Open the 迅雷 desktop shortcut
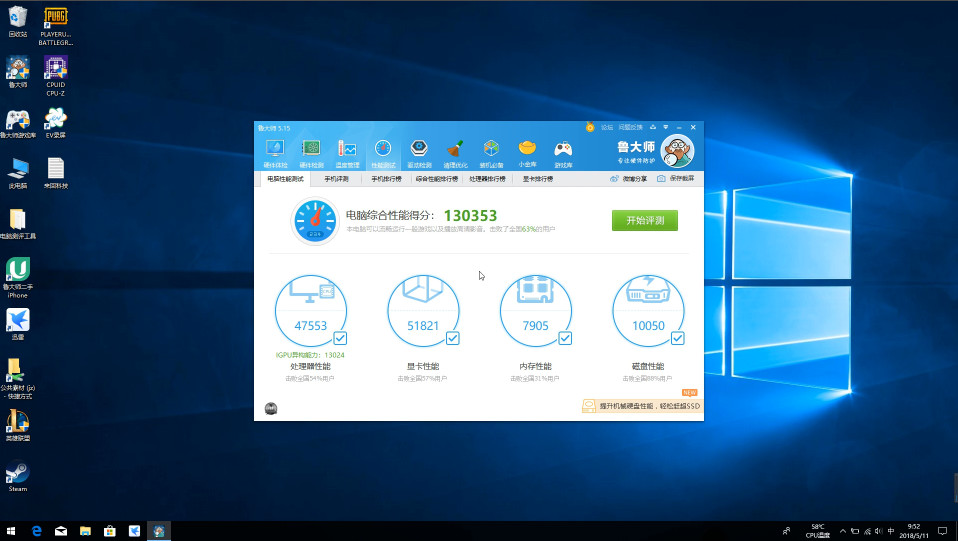 tap(18, 324)
